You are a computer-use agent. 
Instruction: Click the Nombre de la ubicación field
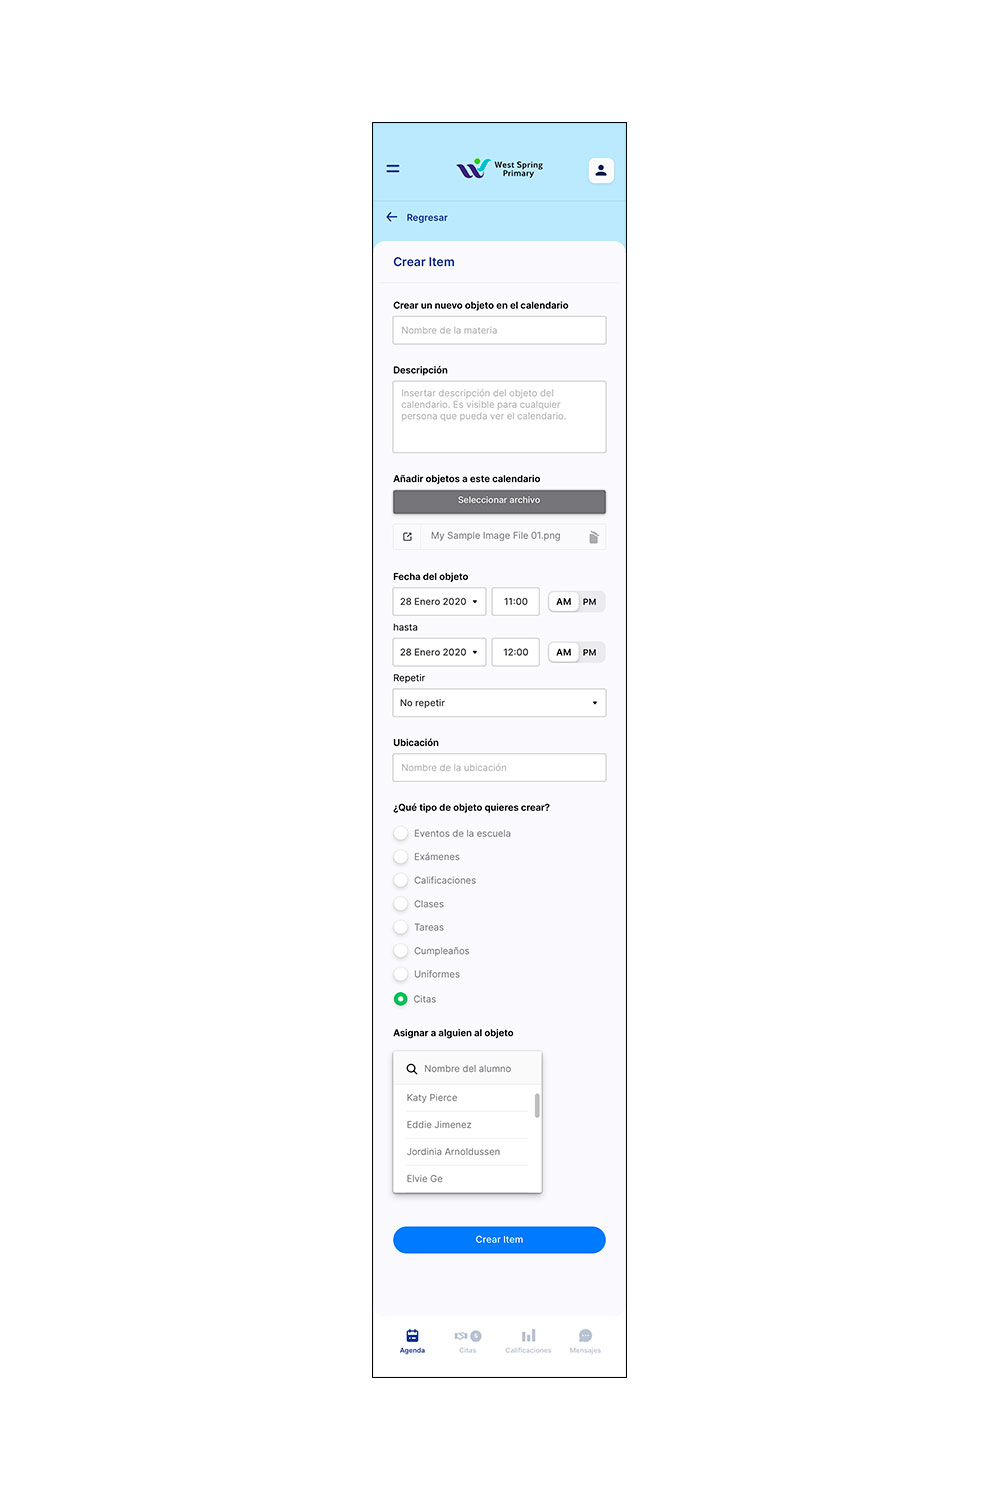[499, 768]
